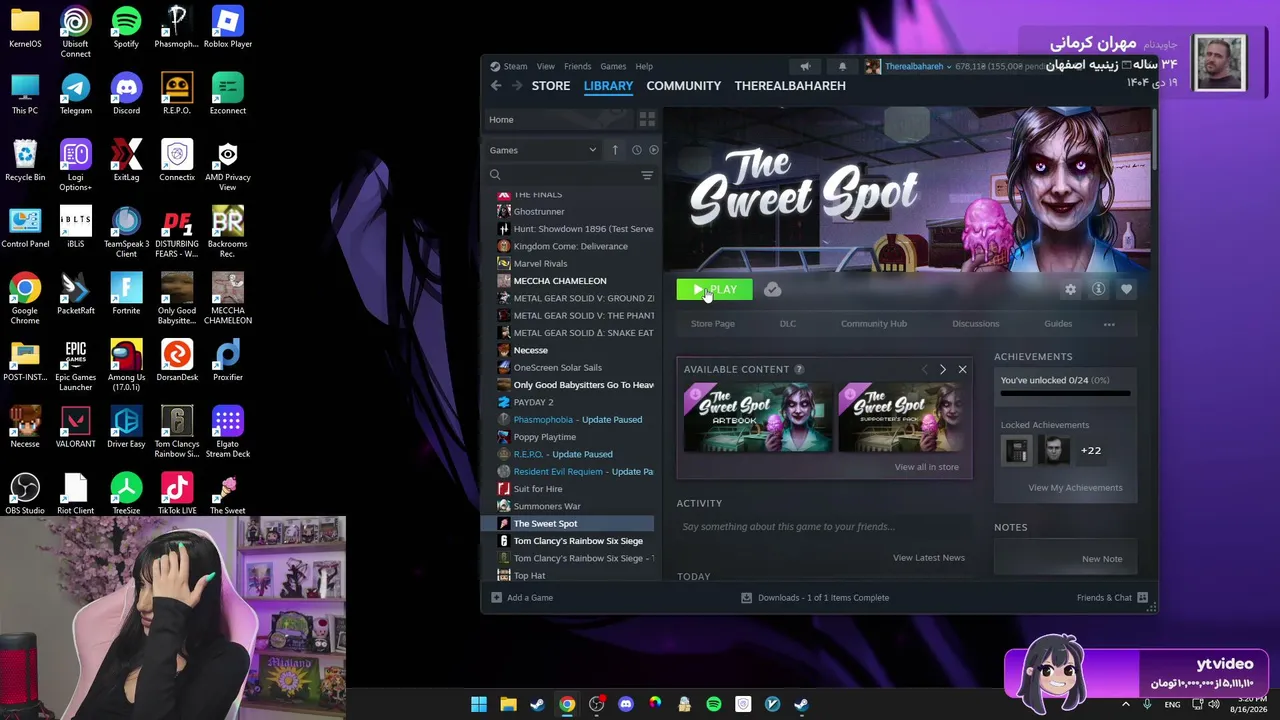Open the Games menu in the menu bar
This screenshot has width=1280, height=720.
pos(613,67)
